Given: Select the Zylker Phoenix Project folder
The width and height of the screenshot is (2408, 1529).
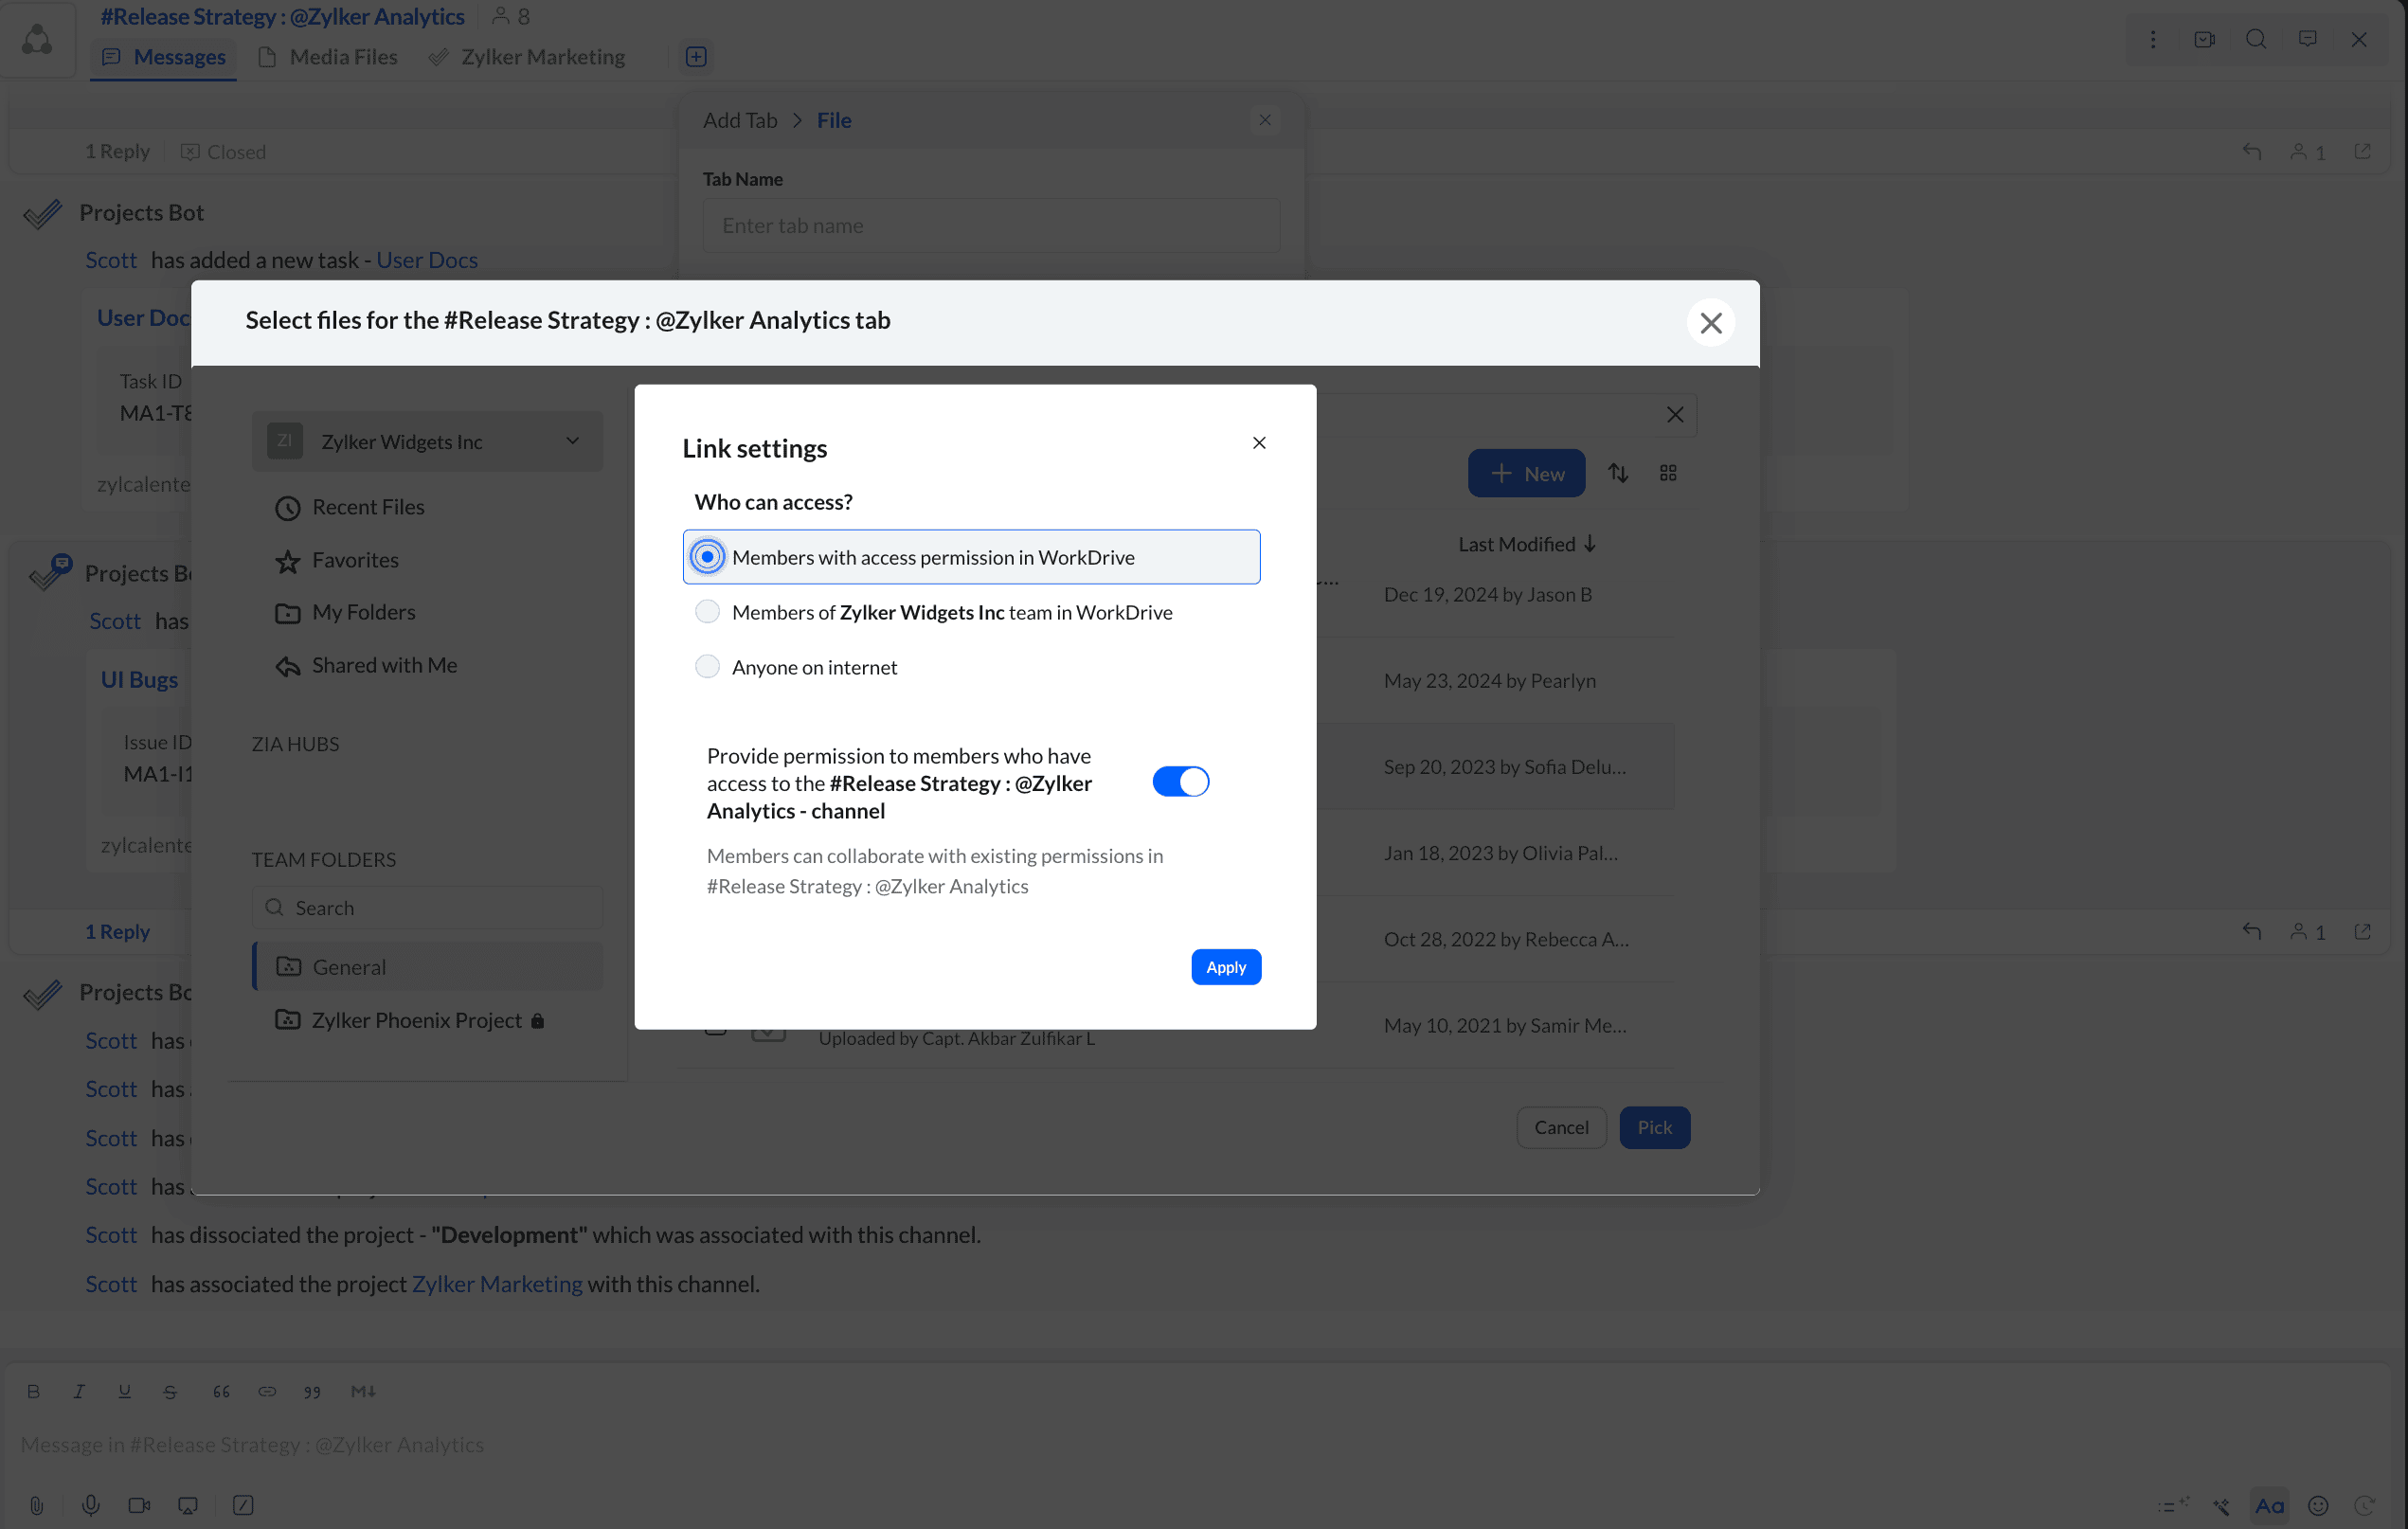Looking at the screenshot, I should [410, 1021].
